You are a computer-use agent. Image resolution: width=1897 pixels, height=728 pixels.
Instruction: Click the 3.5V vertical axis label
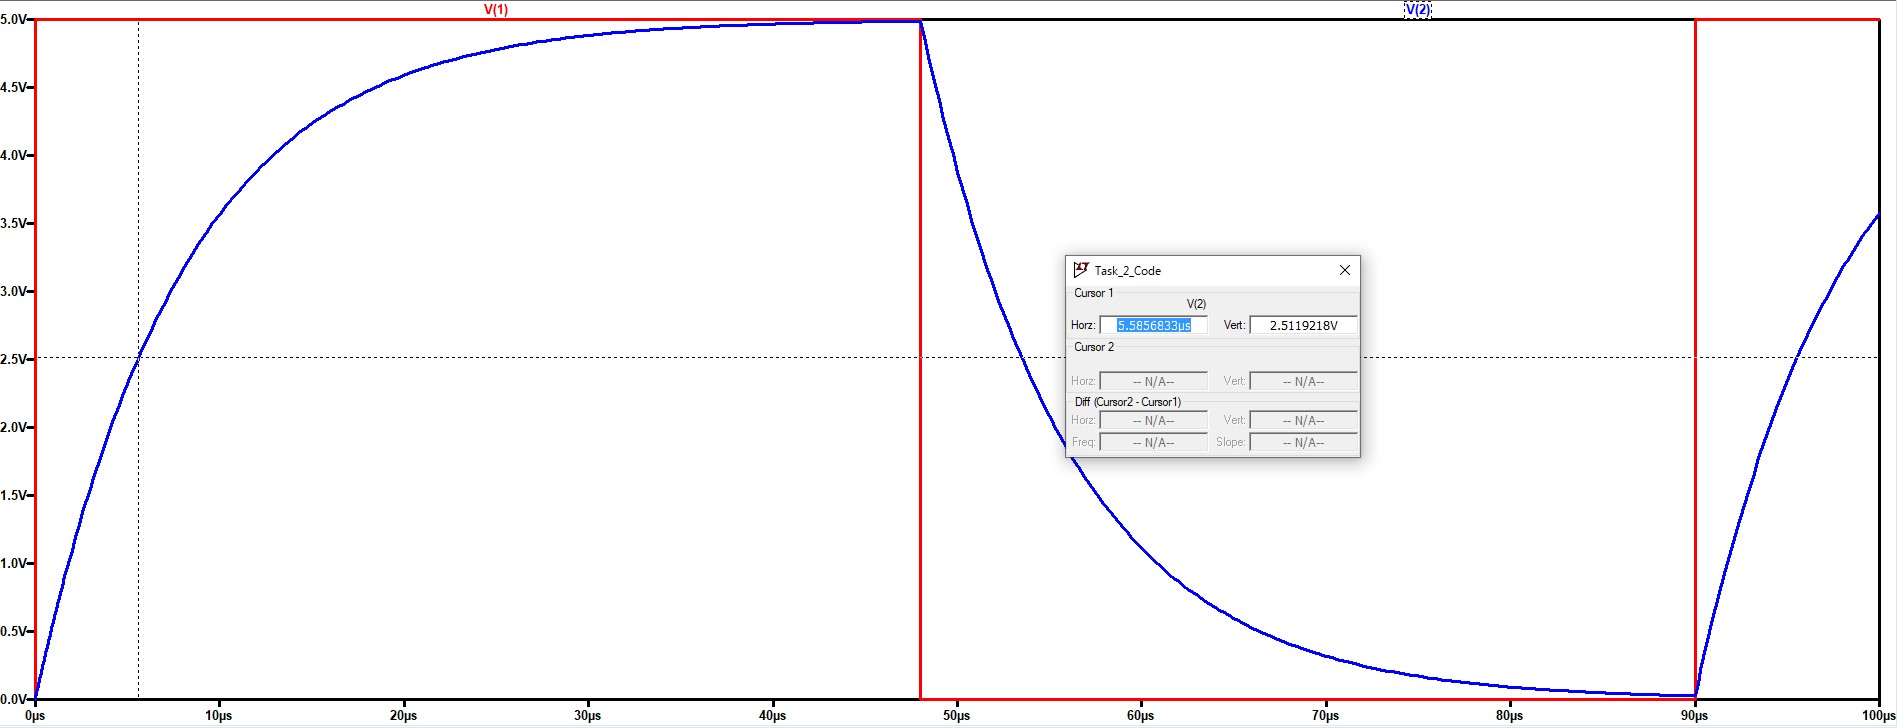[15, 223]
